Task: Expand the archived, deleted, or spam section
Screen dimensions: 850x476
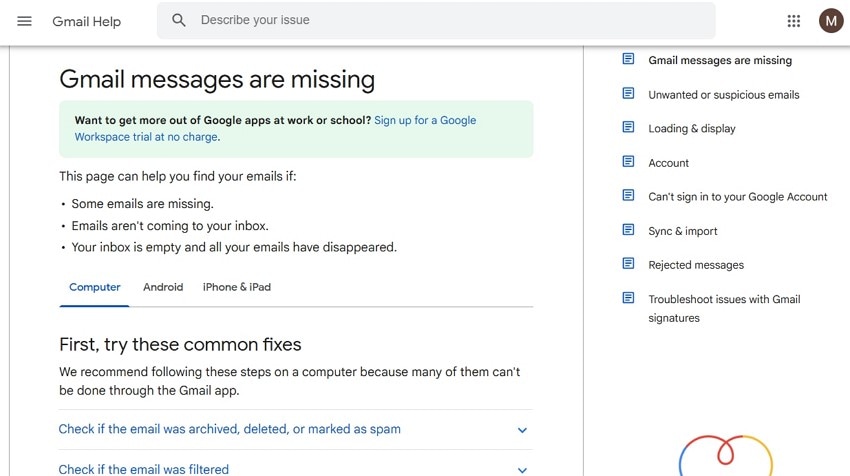Action: pyautogui.click(x=229, y=429)
